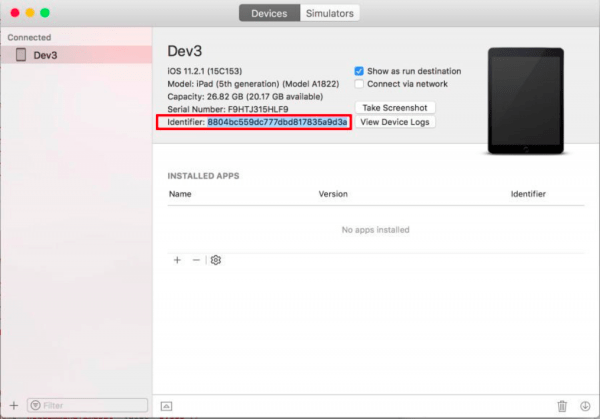Minimize the window with the yellow button
This screenshot has height=419, width=600.
[30, 13]
